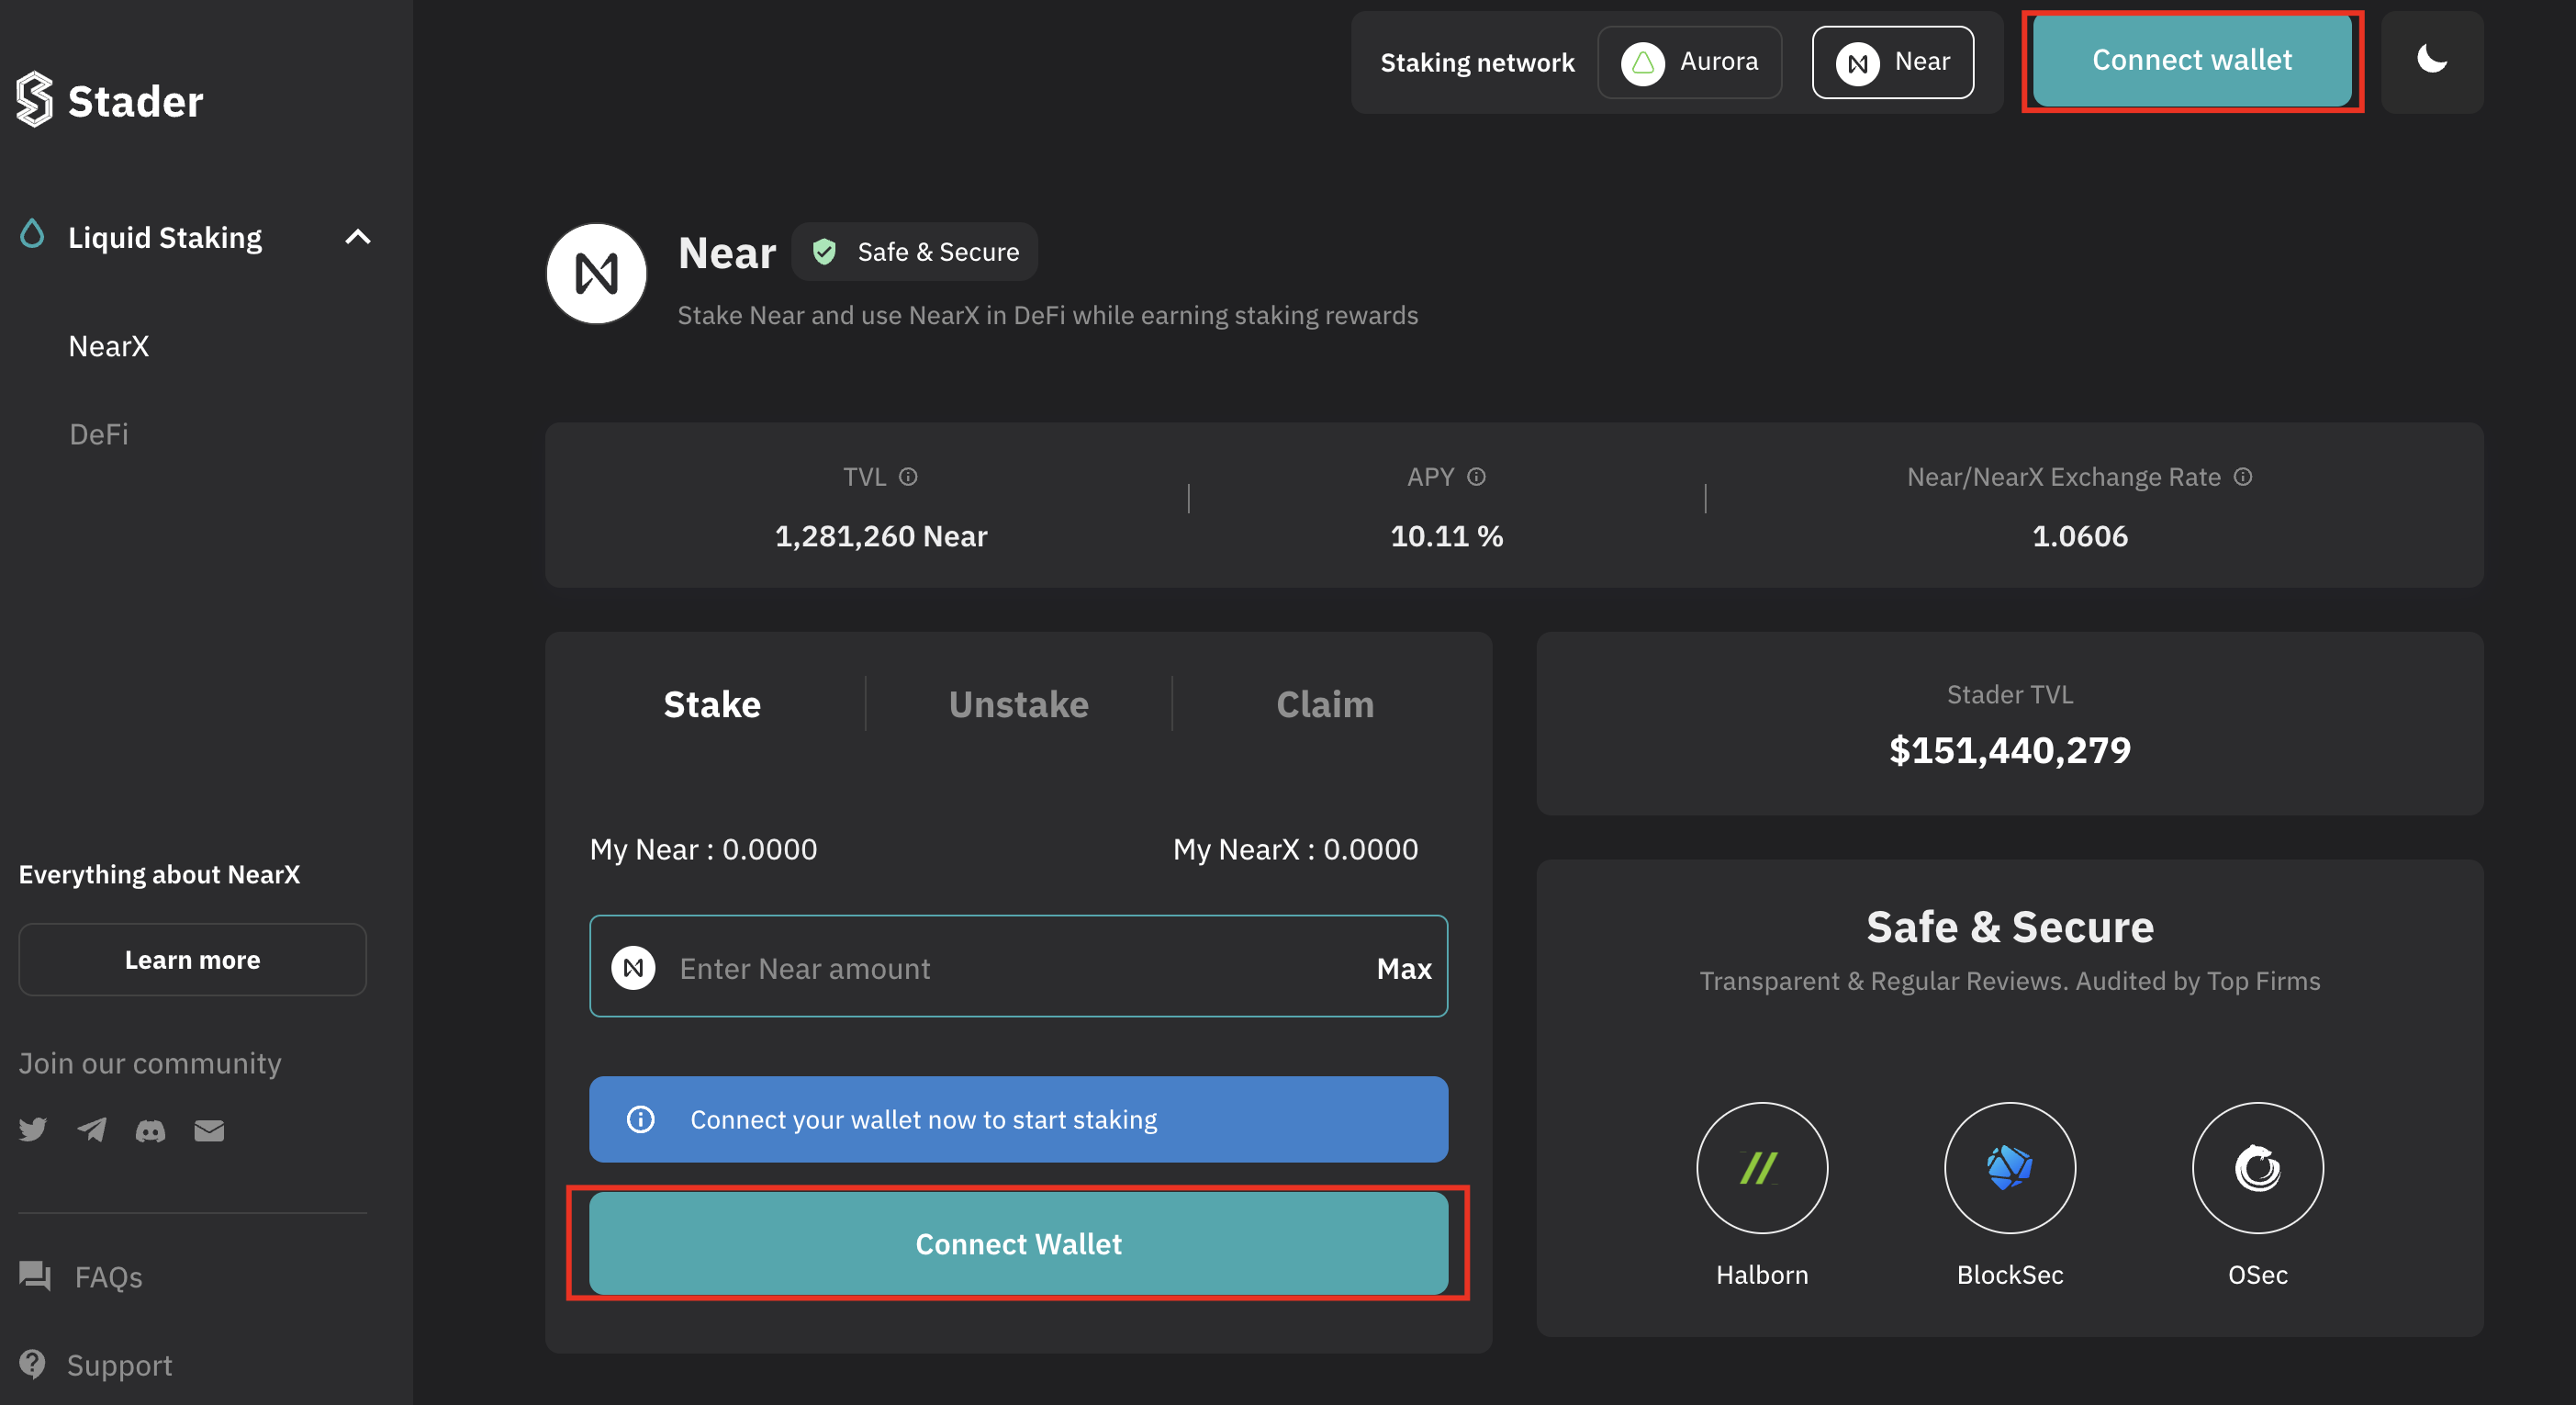Click Aurora network triangle icon
This screenshot has width=2576, height=1405.
[1642, 63]
